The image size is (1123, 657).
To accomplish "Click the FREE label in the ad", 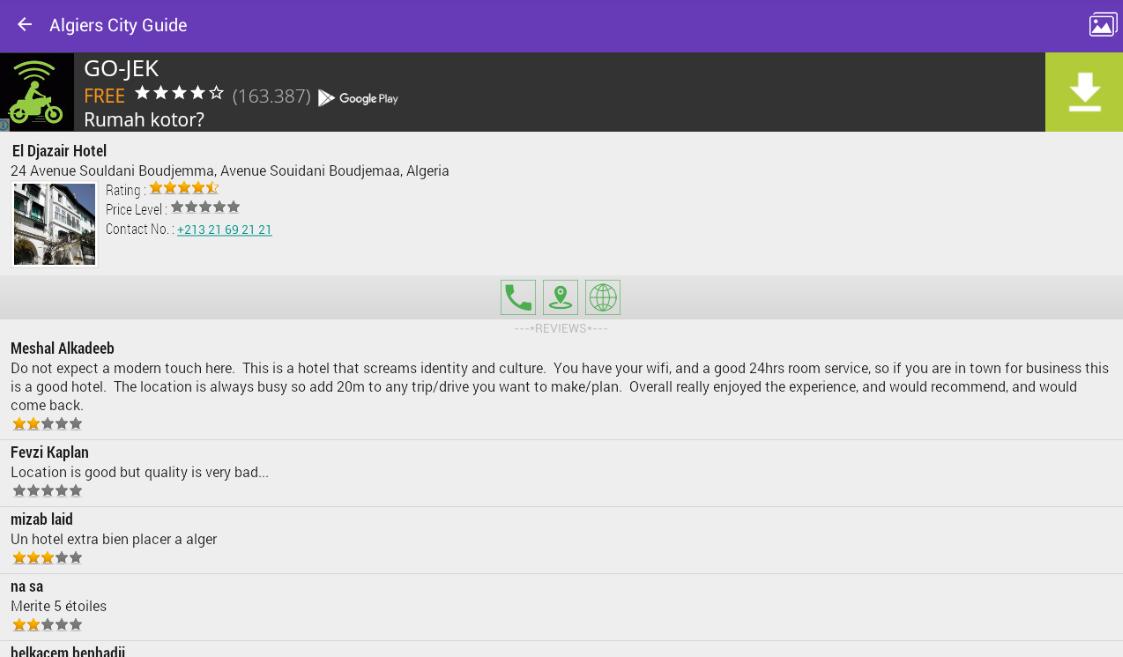I will [104, 96].
